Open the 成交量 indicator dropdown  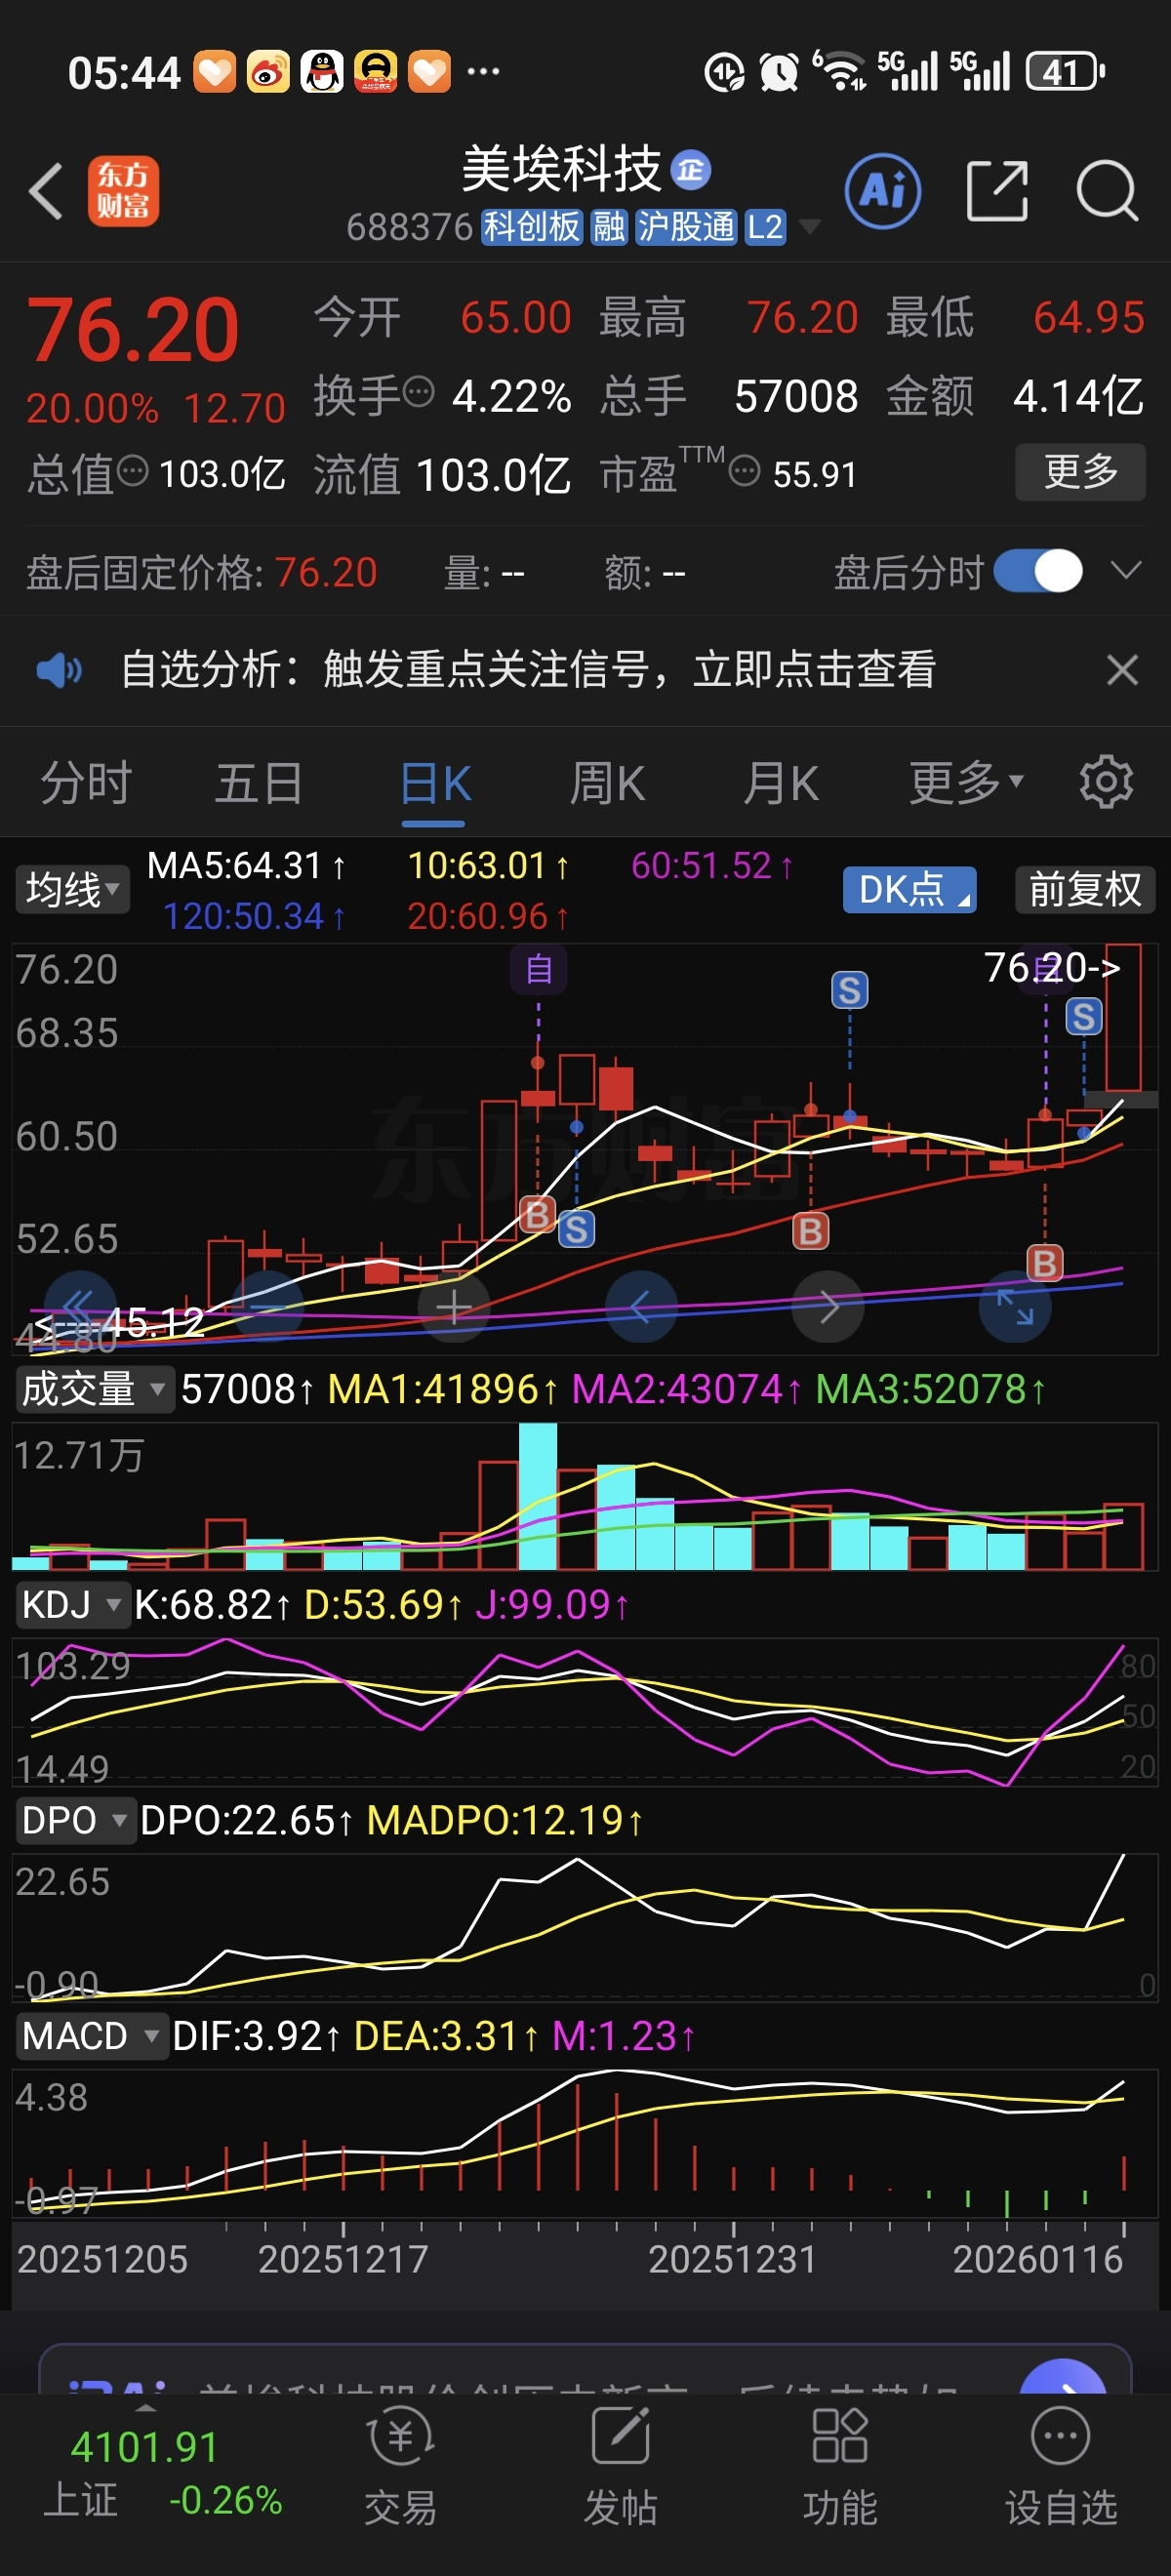pyautogui.click(x=94, y=1388)
